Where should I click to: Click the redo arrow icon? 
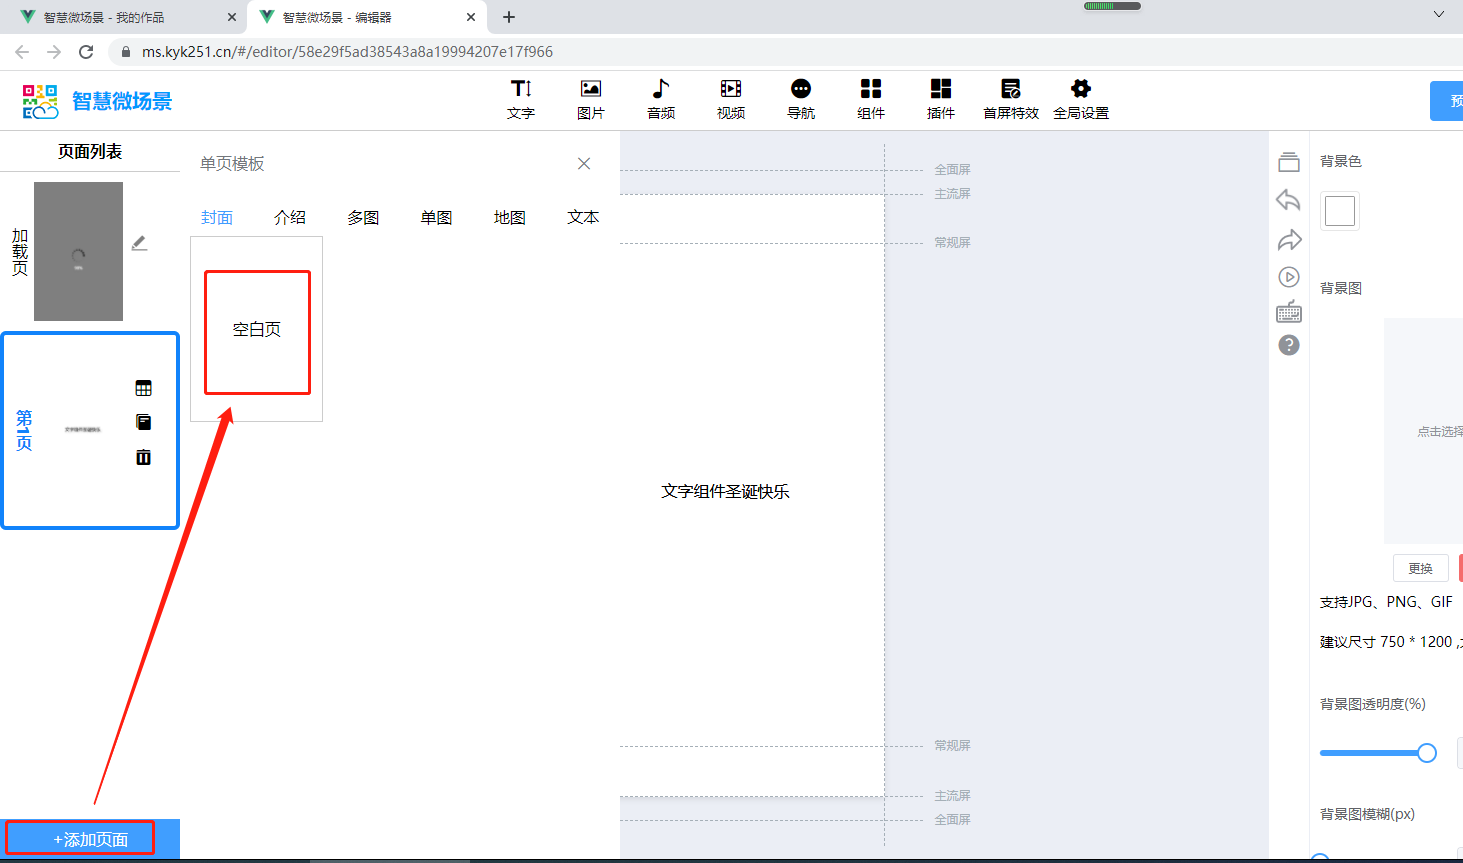(x=1288, y=240)
